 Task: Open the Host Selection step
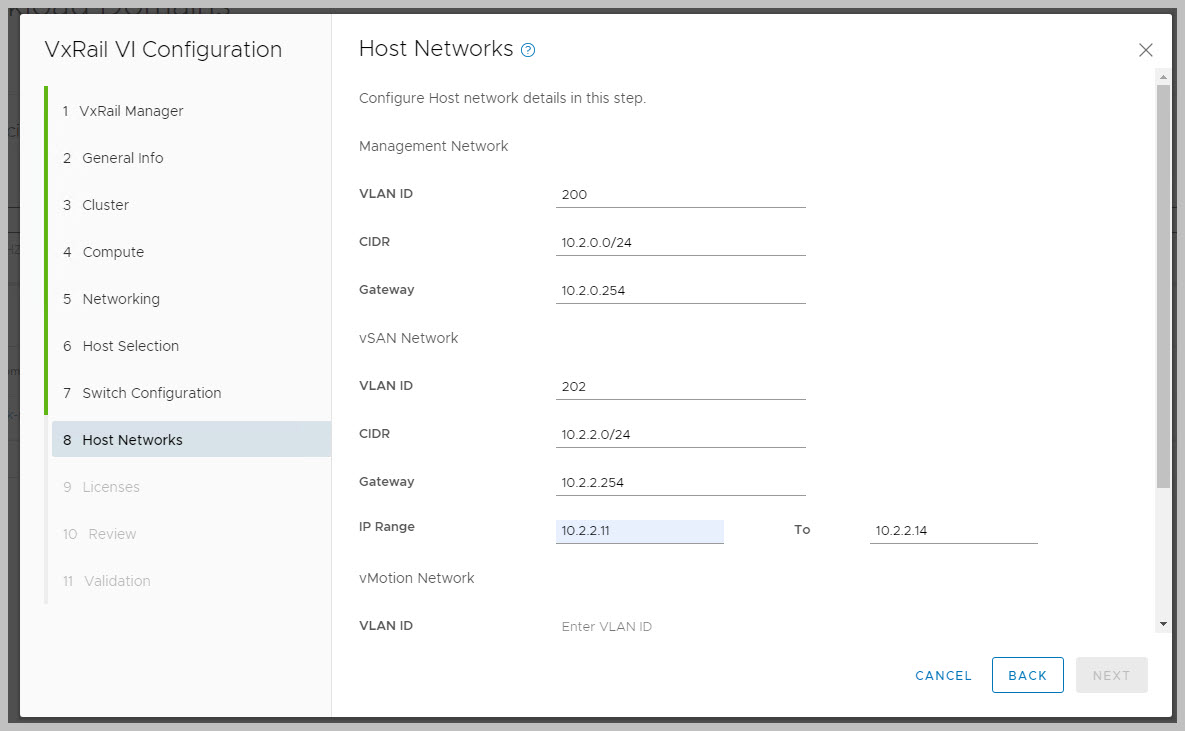click(x=130, y=346)
